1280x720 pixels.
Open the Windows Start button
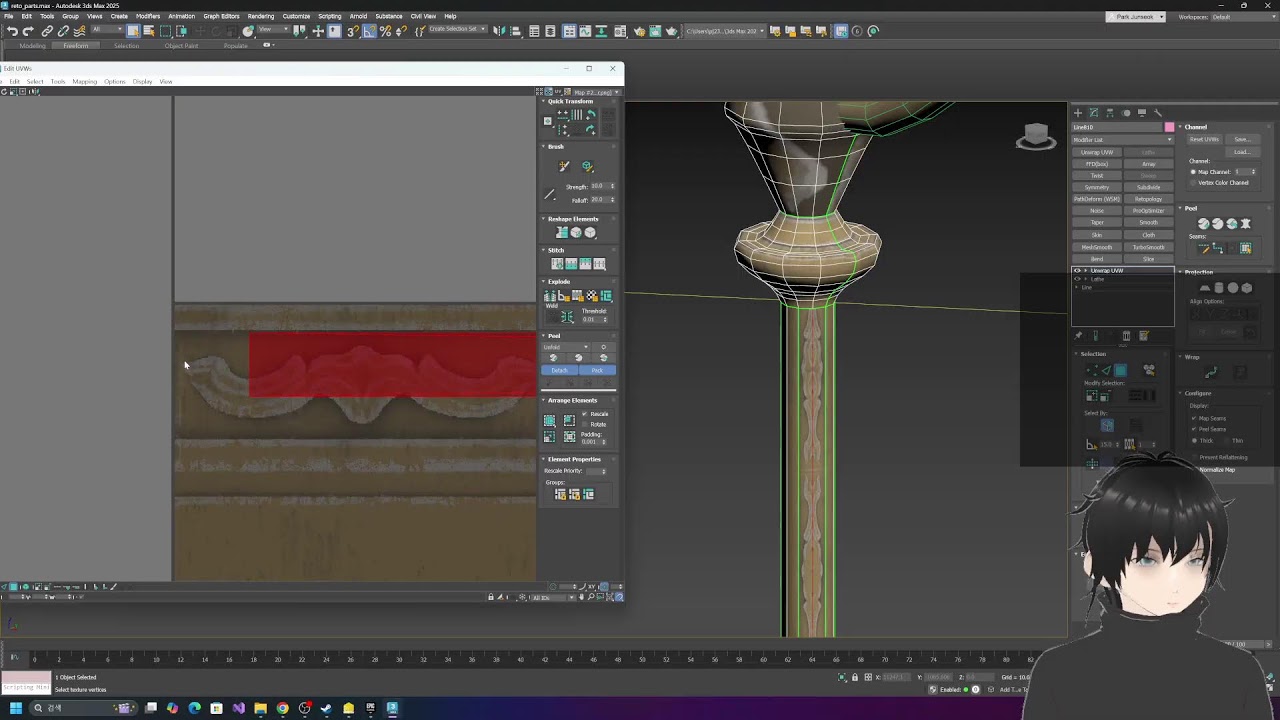16,708
